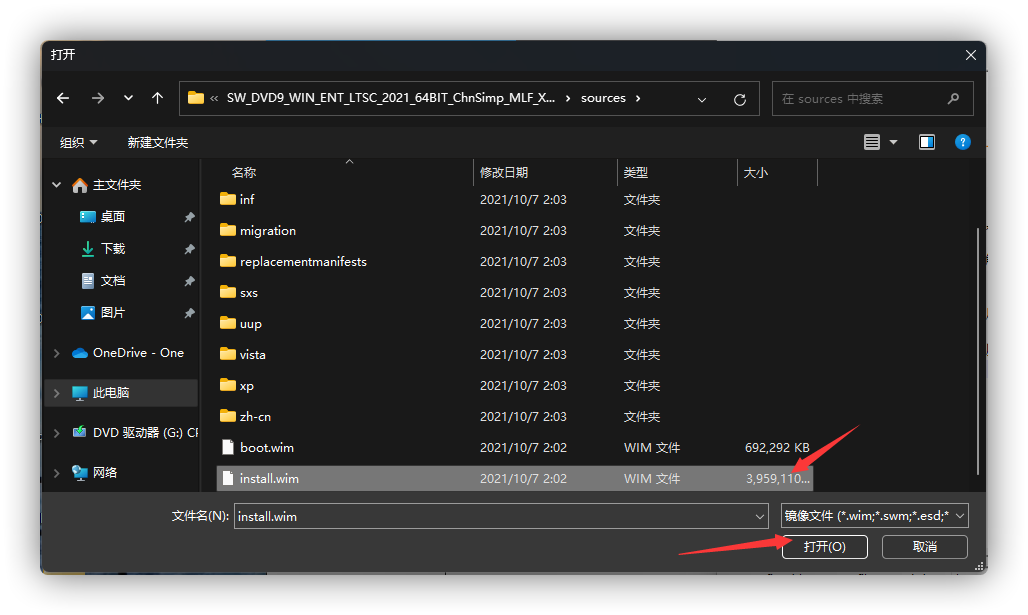The width and height of the screenshot is (1028, 615).
Task: Select 桌面 in the navigation pane
Action: [112, 217]
